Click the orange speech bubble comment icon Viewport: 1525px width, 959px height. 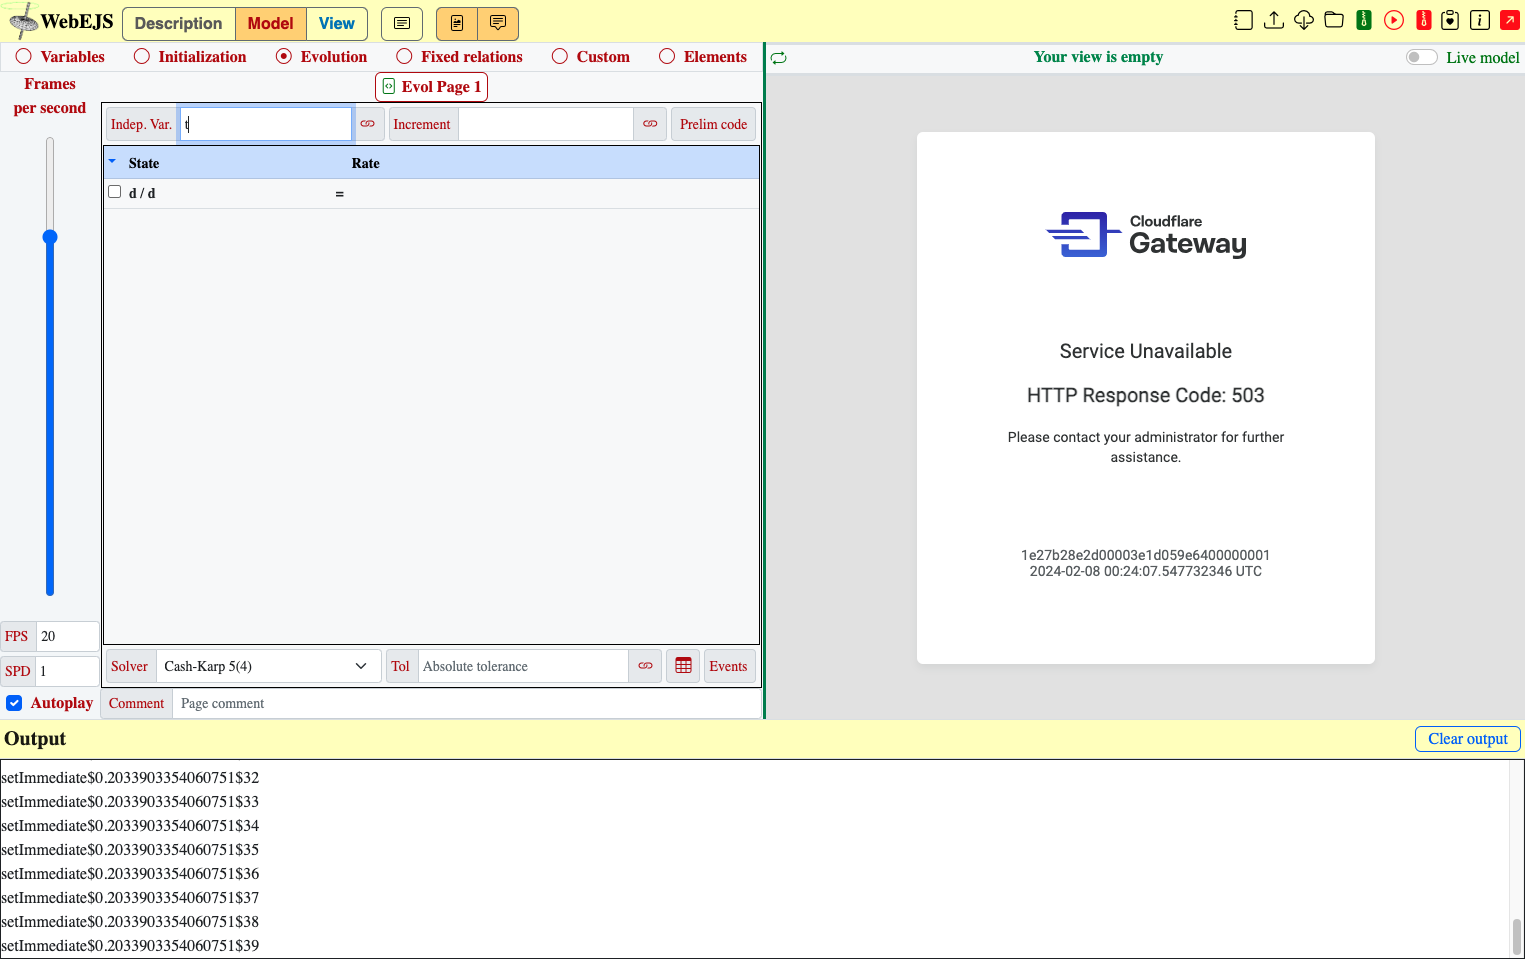click(498, 23)
